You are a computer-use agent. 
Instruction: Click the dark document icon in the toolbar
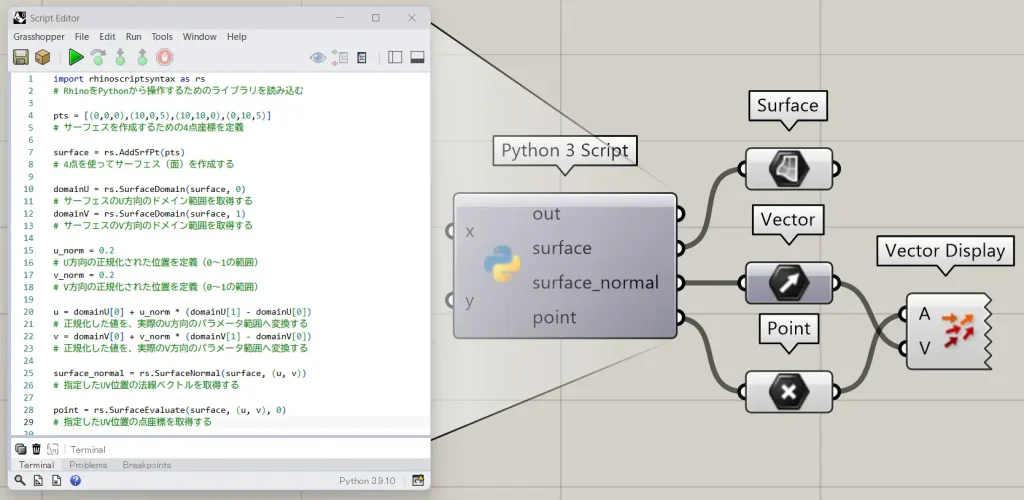[x=362, y=57]
